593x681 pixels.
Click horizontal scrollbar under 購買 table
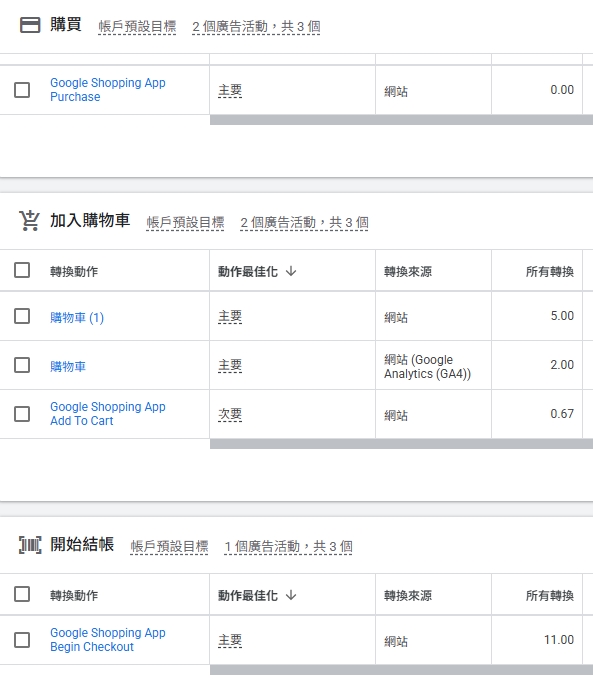point(401,120)
